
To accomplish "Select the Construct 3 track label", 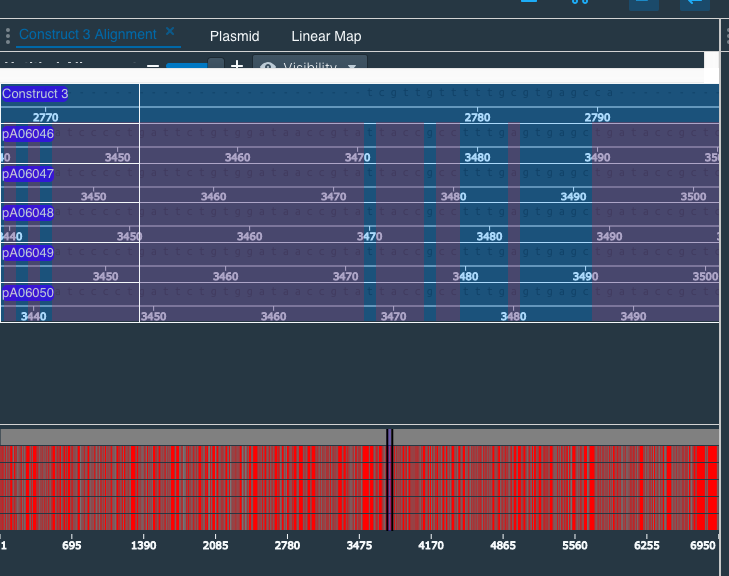I will [35, 94].
